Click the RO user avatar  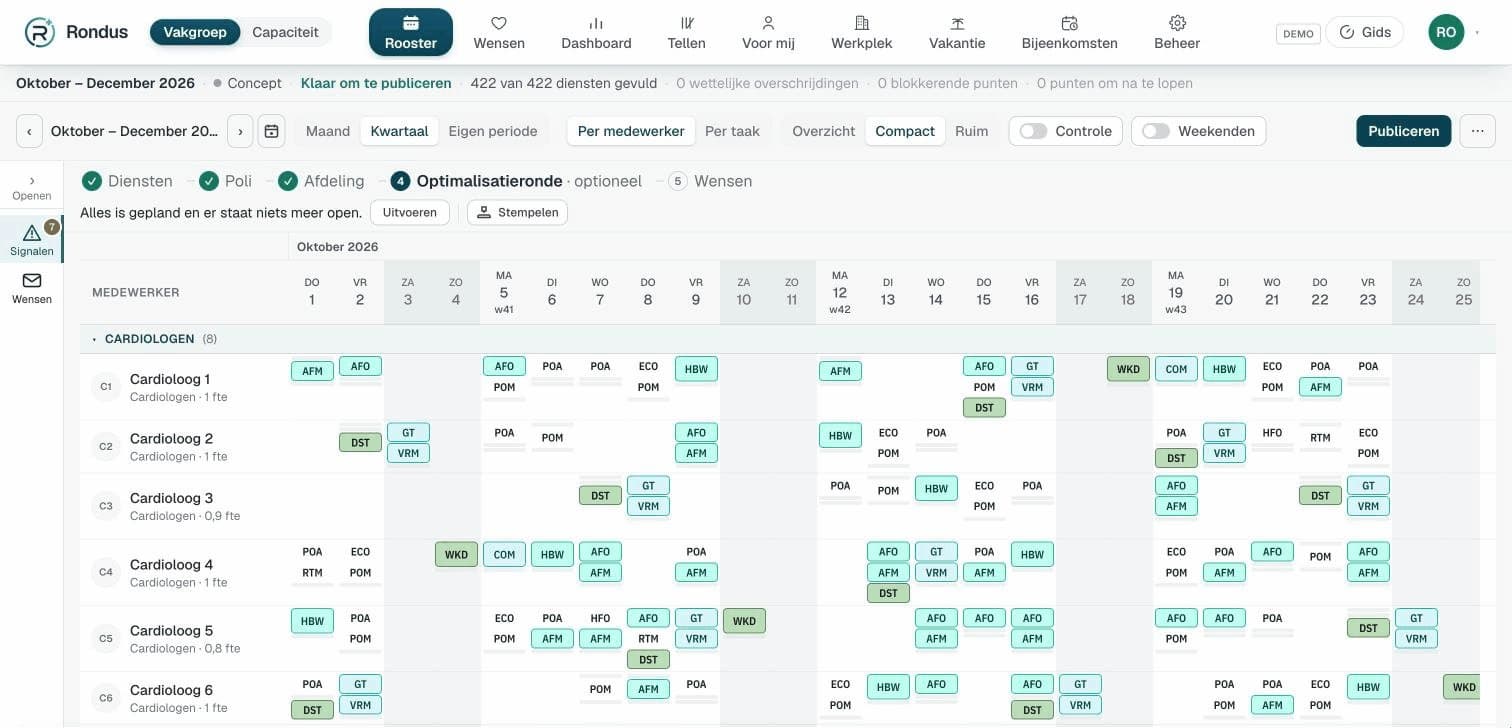click(1446, 32)
